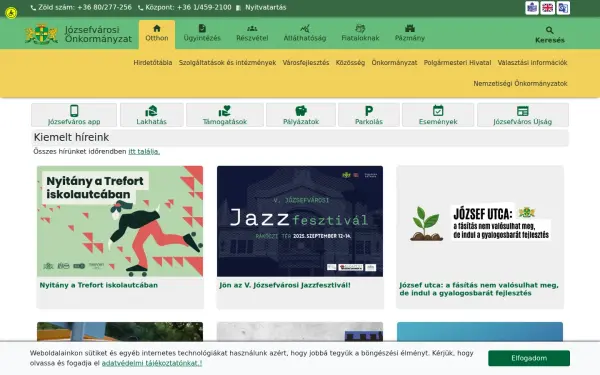Click the Józsefváros coat of arms logo
This screenshot has width=600, height=375.
42,34
